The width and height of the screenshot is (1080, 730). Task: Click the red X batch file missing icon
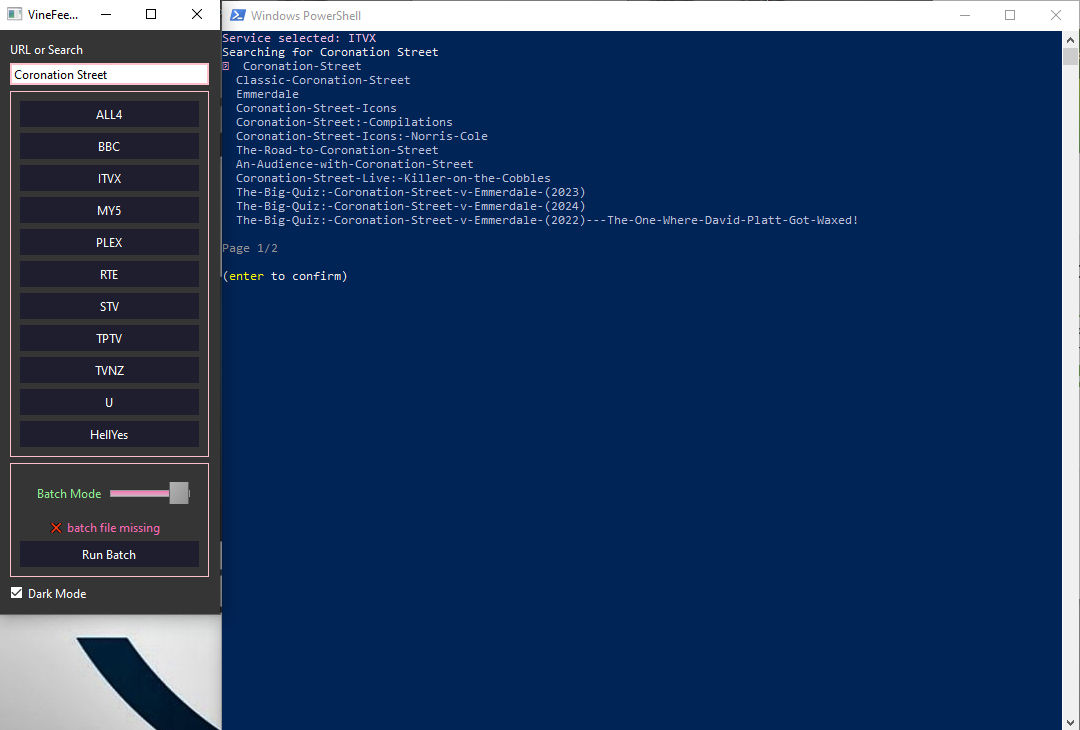(56, 528)
